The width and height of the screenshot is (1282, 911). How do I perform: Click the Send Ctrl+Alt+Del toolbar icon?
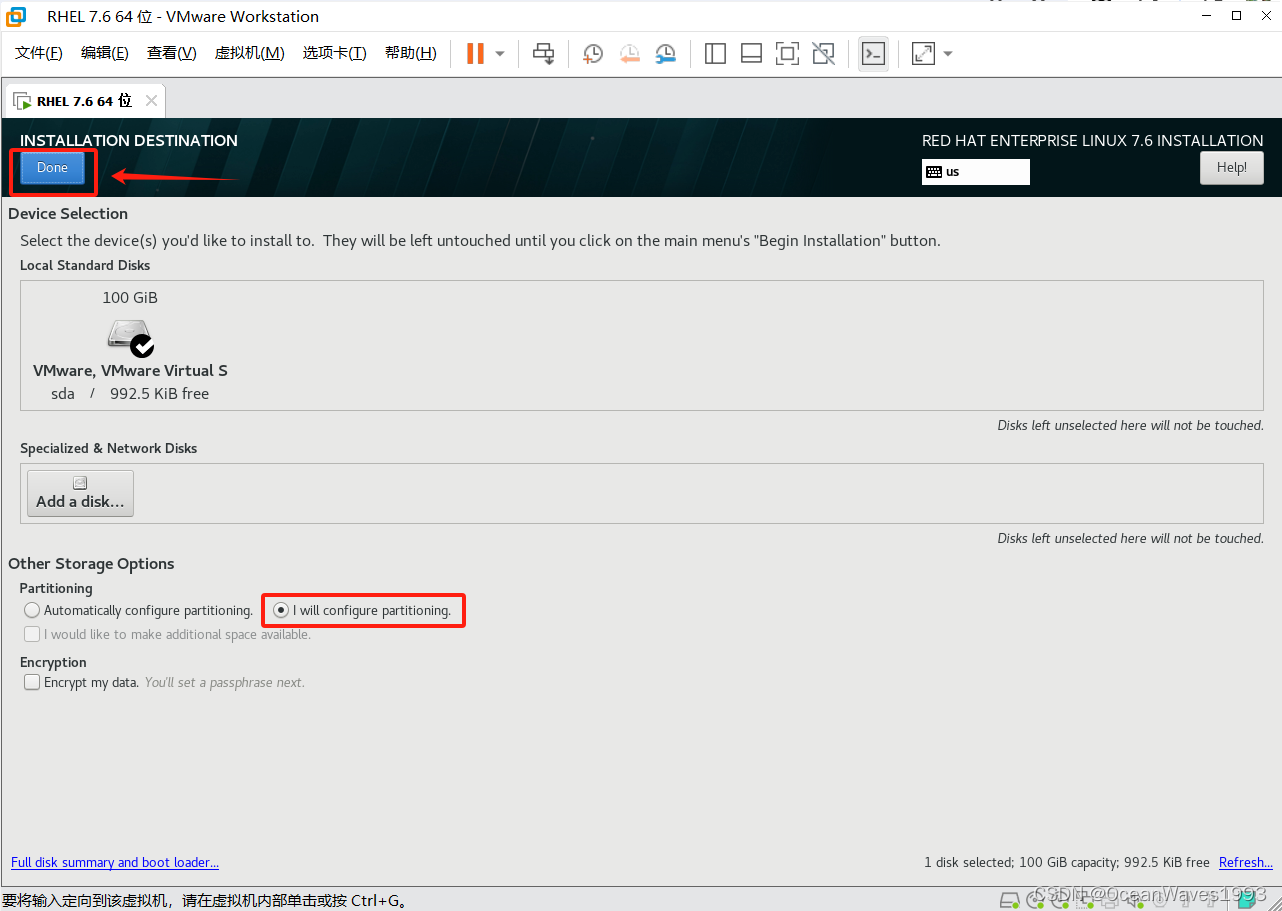click(543, 53)
